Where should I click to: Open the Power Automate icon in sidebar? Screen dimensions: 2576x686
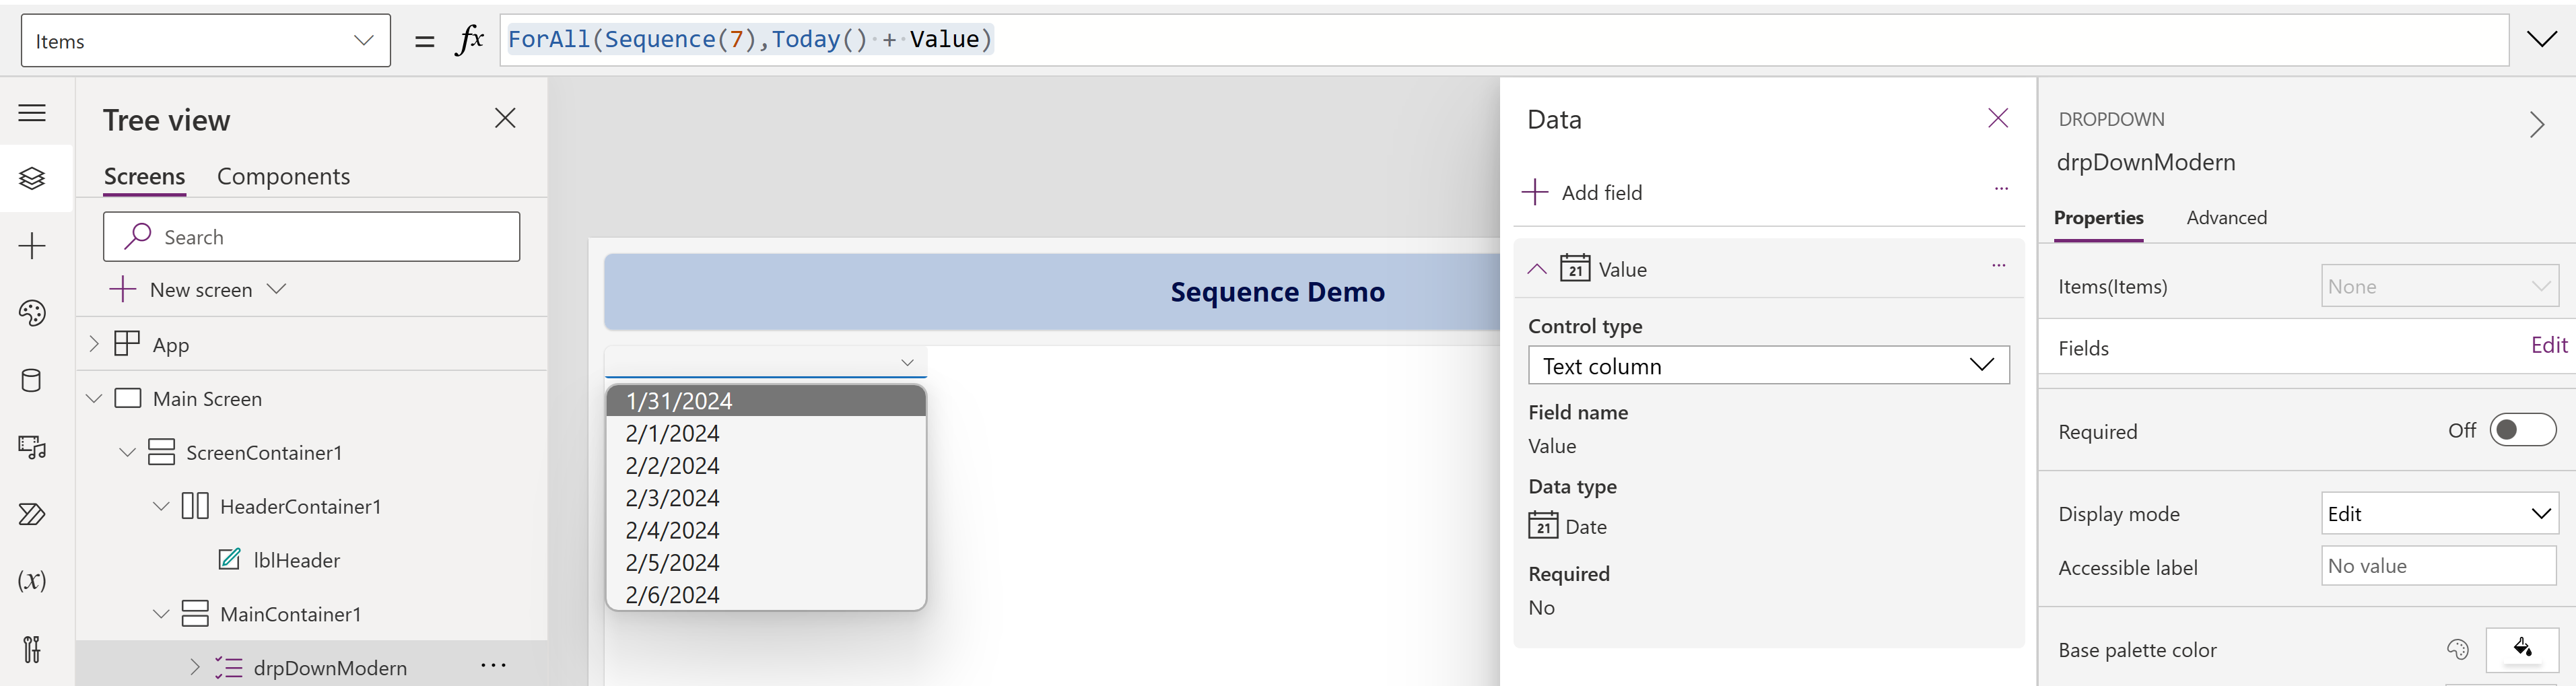32,514
